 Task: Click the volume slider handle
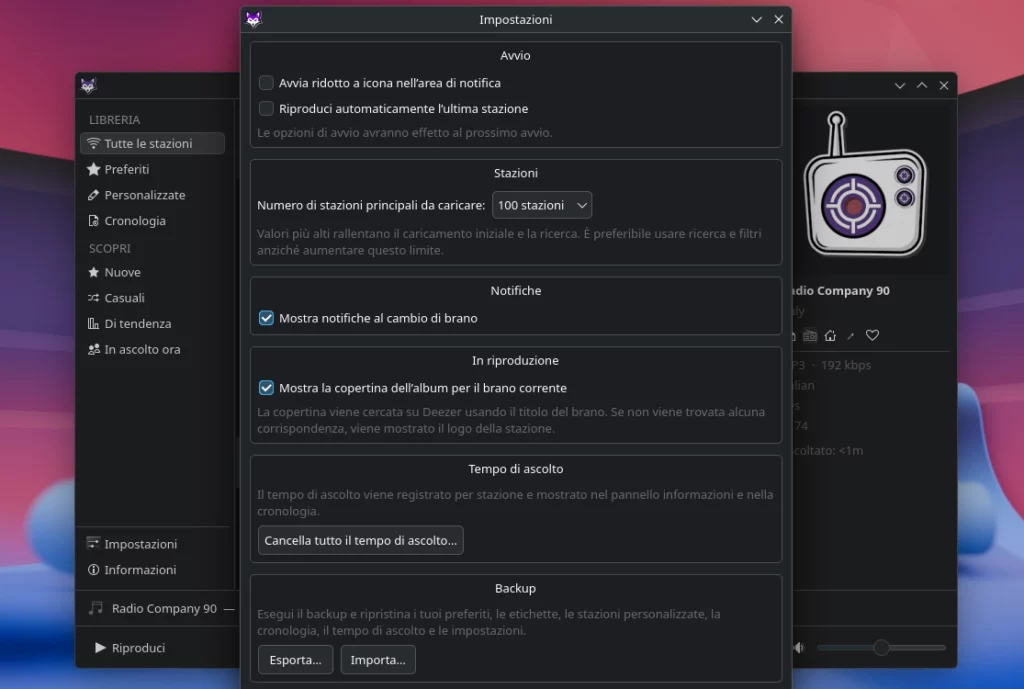coord(881,647)
